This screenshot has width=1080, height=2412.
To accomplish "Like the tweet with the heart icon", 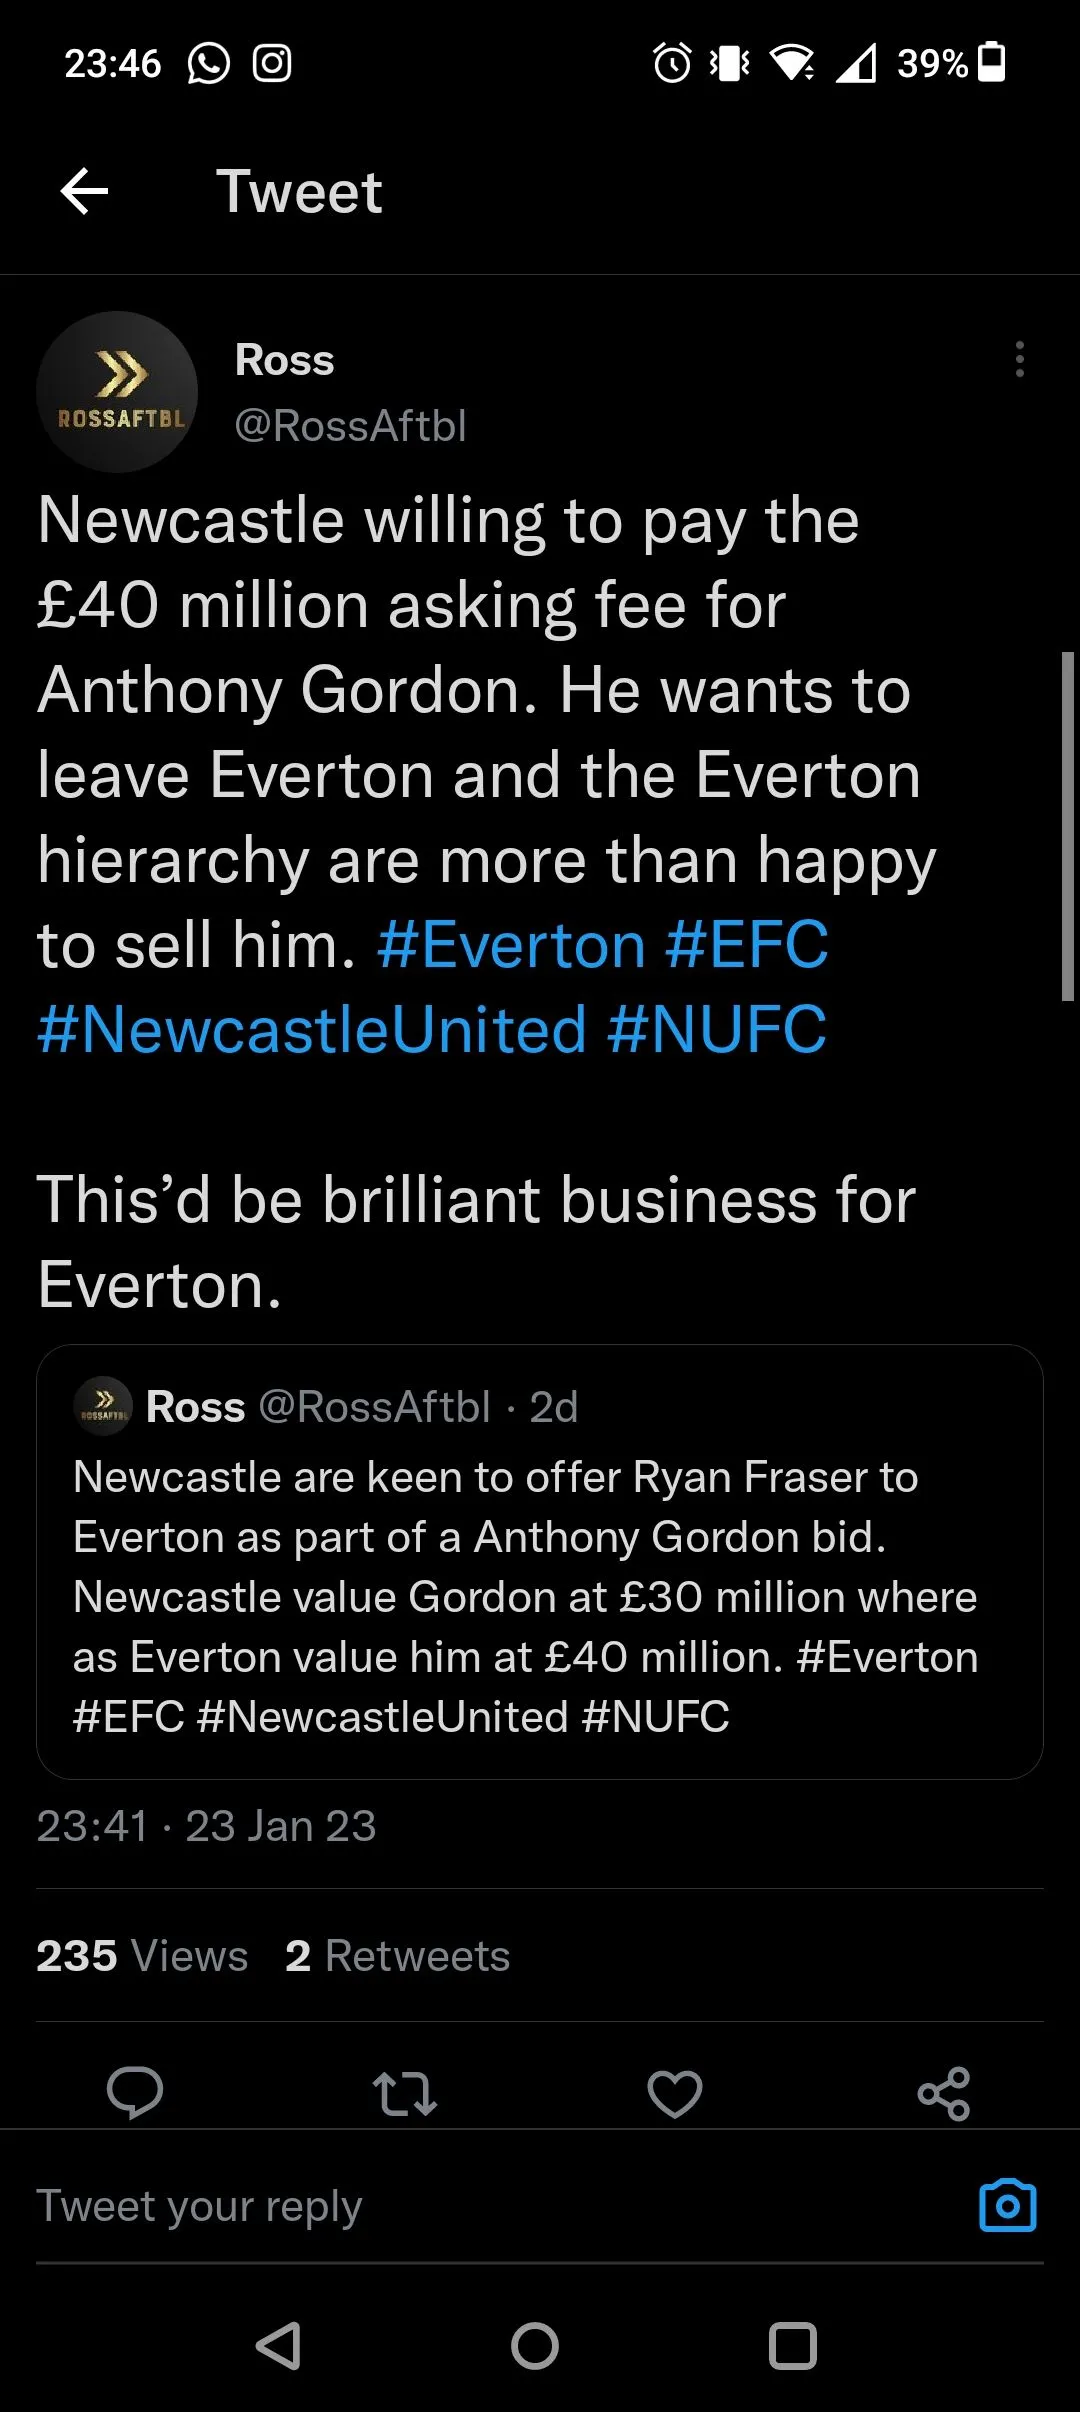I will [x=675, y=2093].
